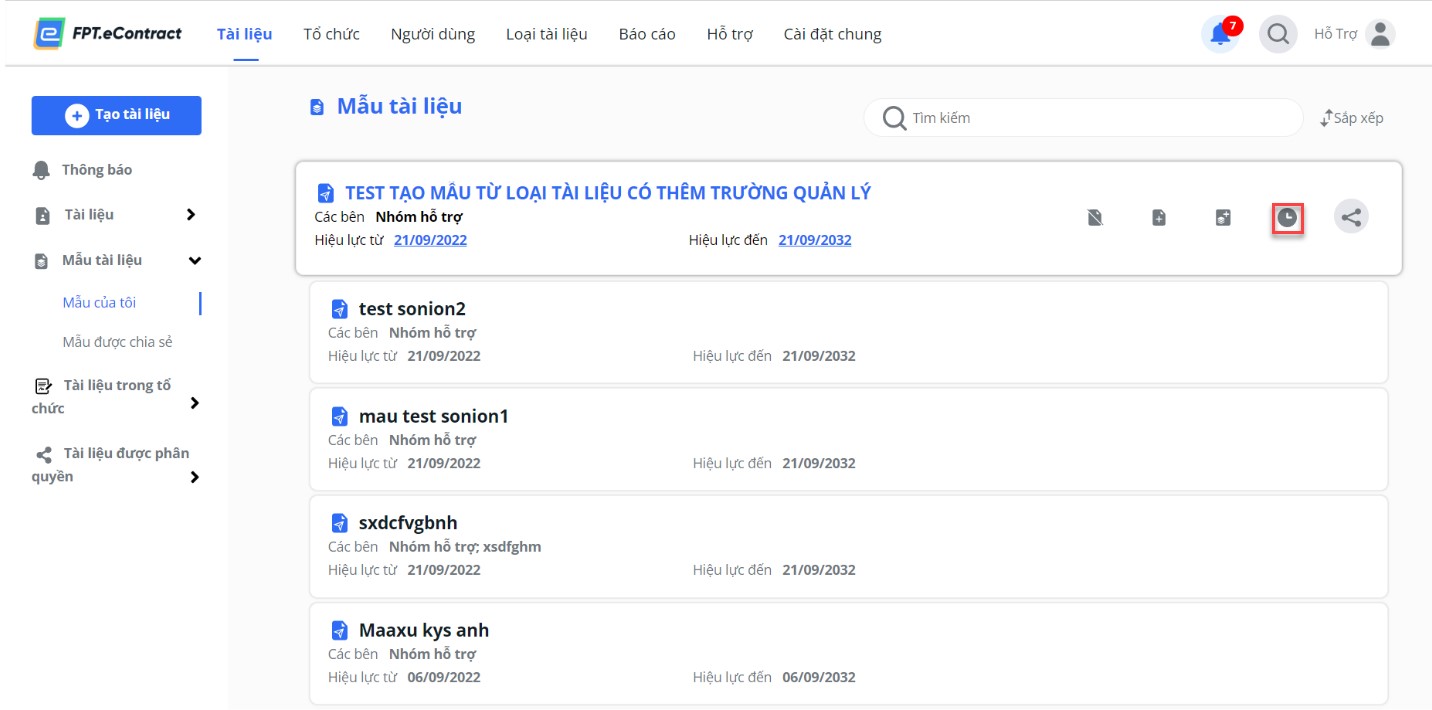Click the document icon beside Maaxu kys anh
Screen dimensions: 1432x710
[340, 631]
